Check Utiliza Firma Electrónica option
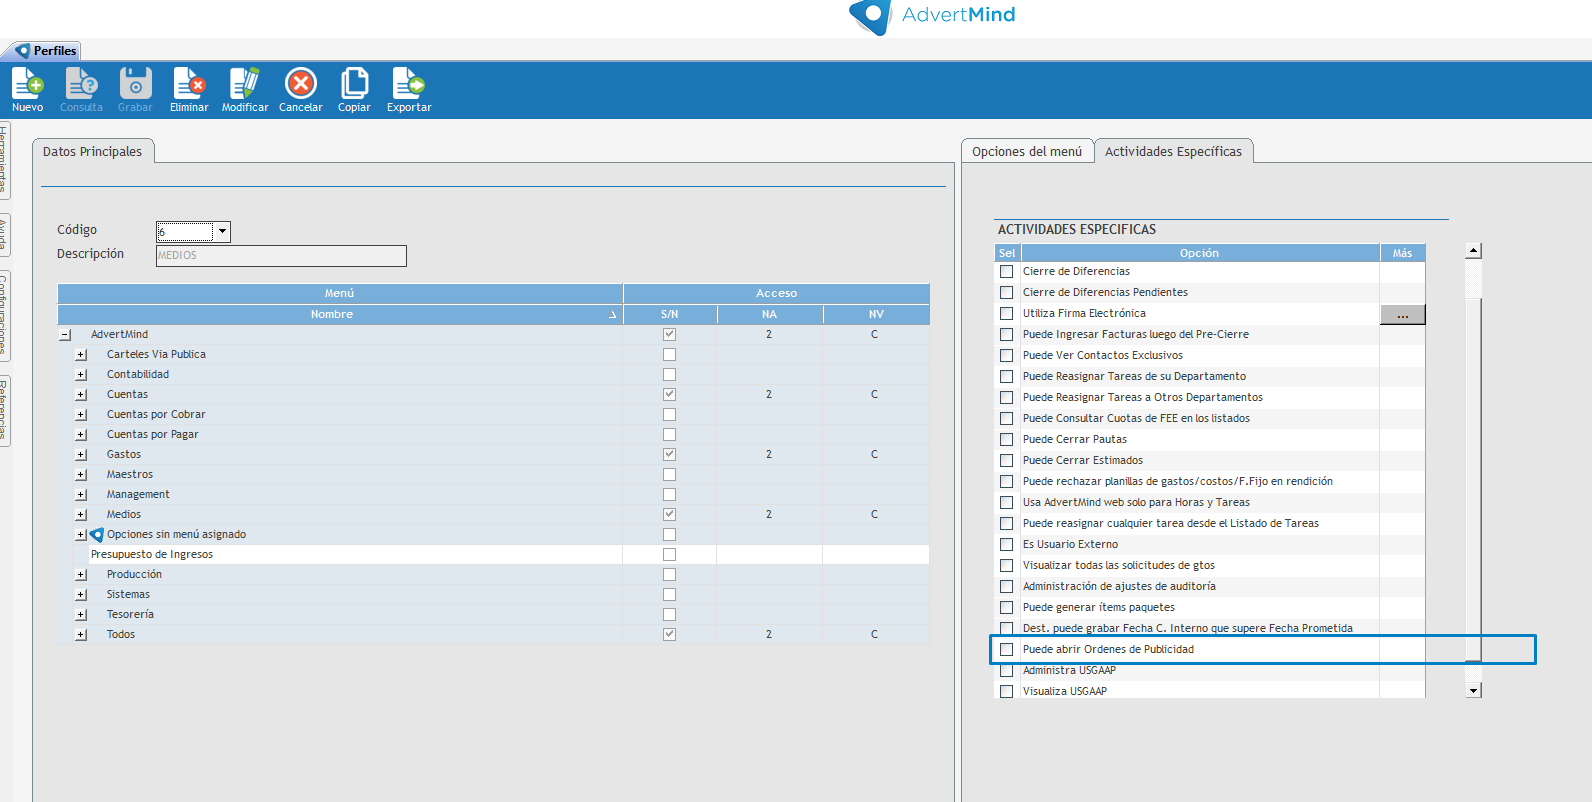 pos(1006,314)
